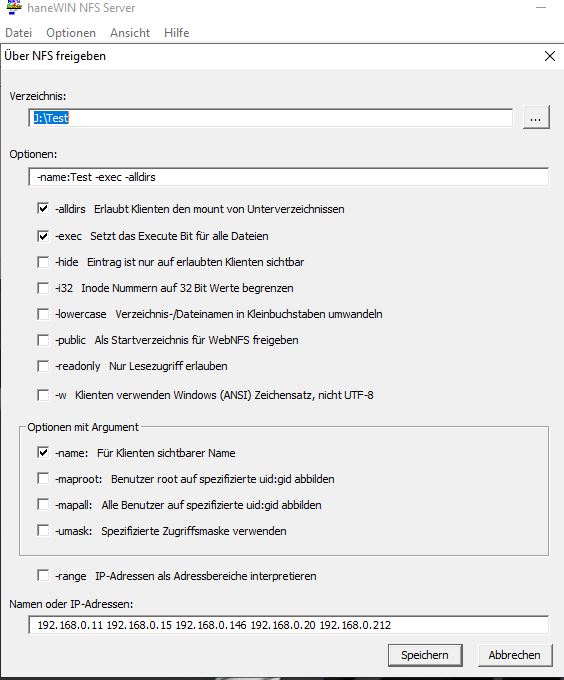Click the Abbrechen button

click(x=515, y=655)
